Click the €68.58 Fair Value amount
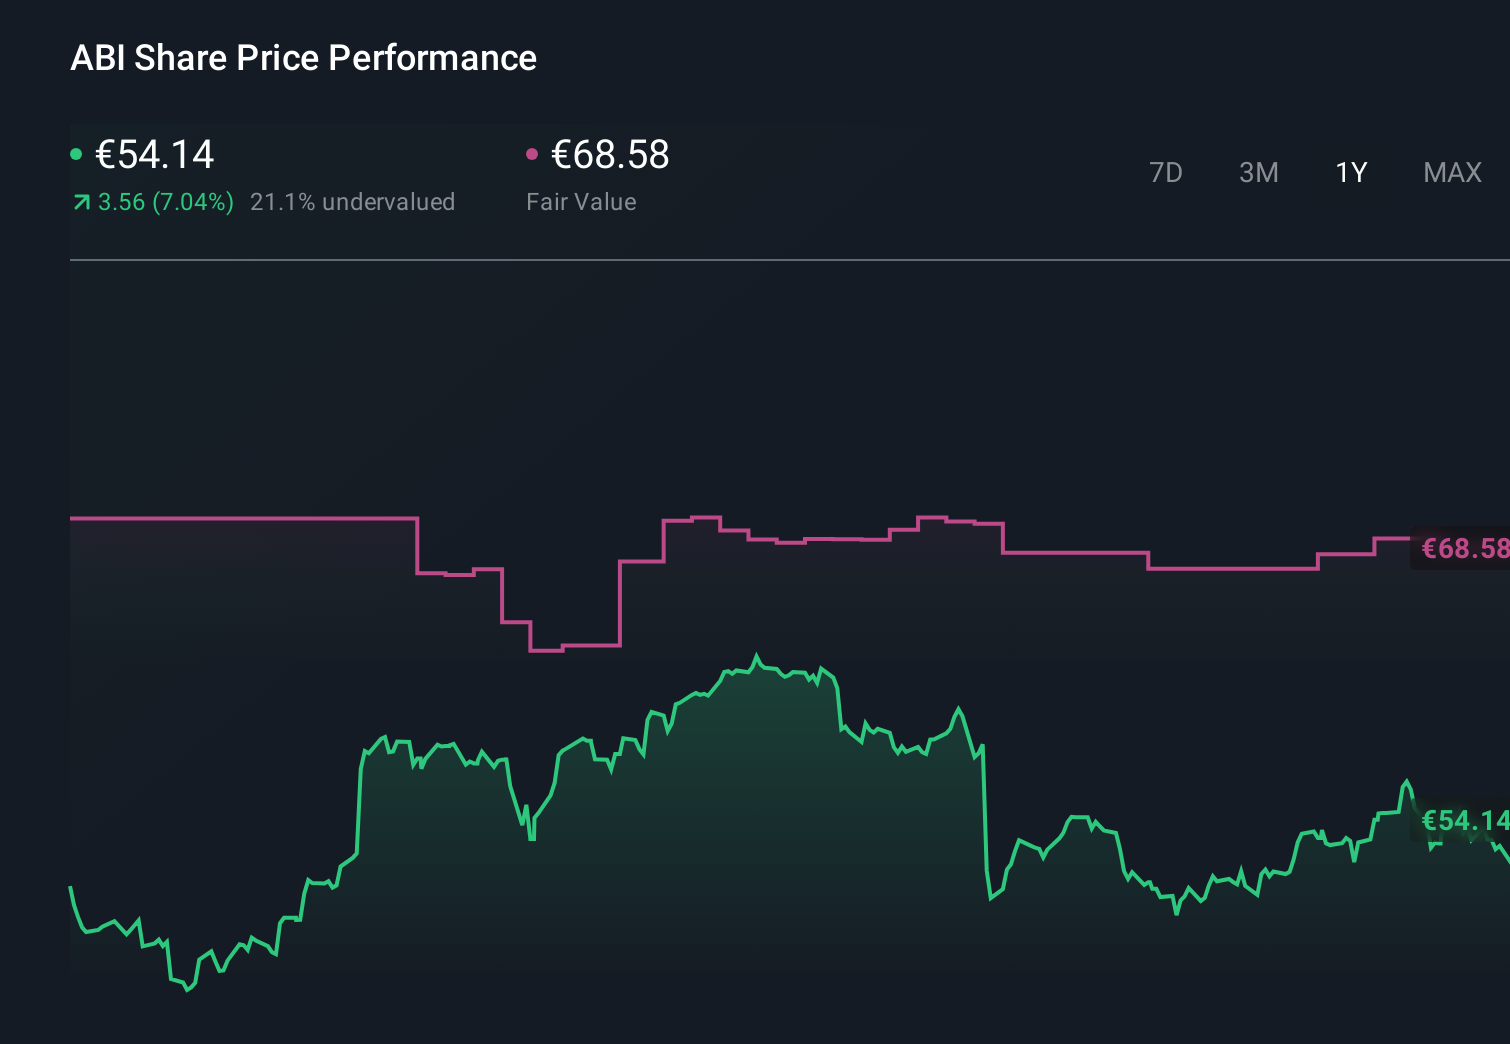1510x1044 pixels. pos(610,155)
